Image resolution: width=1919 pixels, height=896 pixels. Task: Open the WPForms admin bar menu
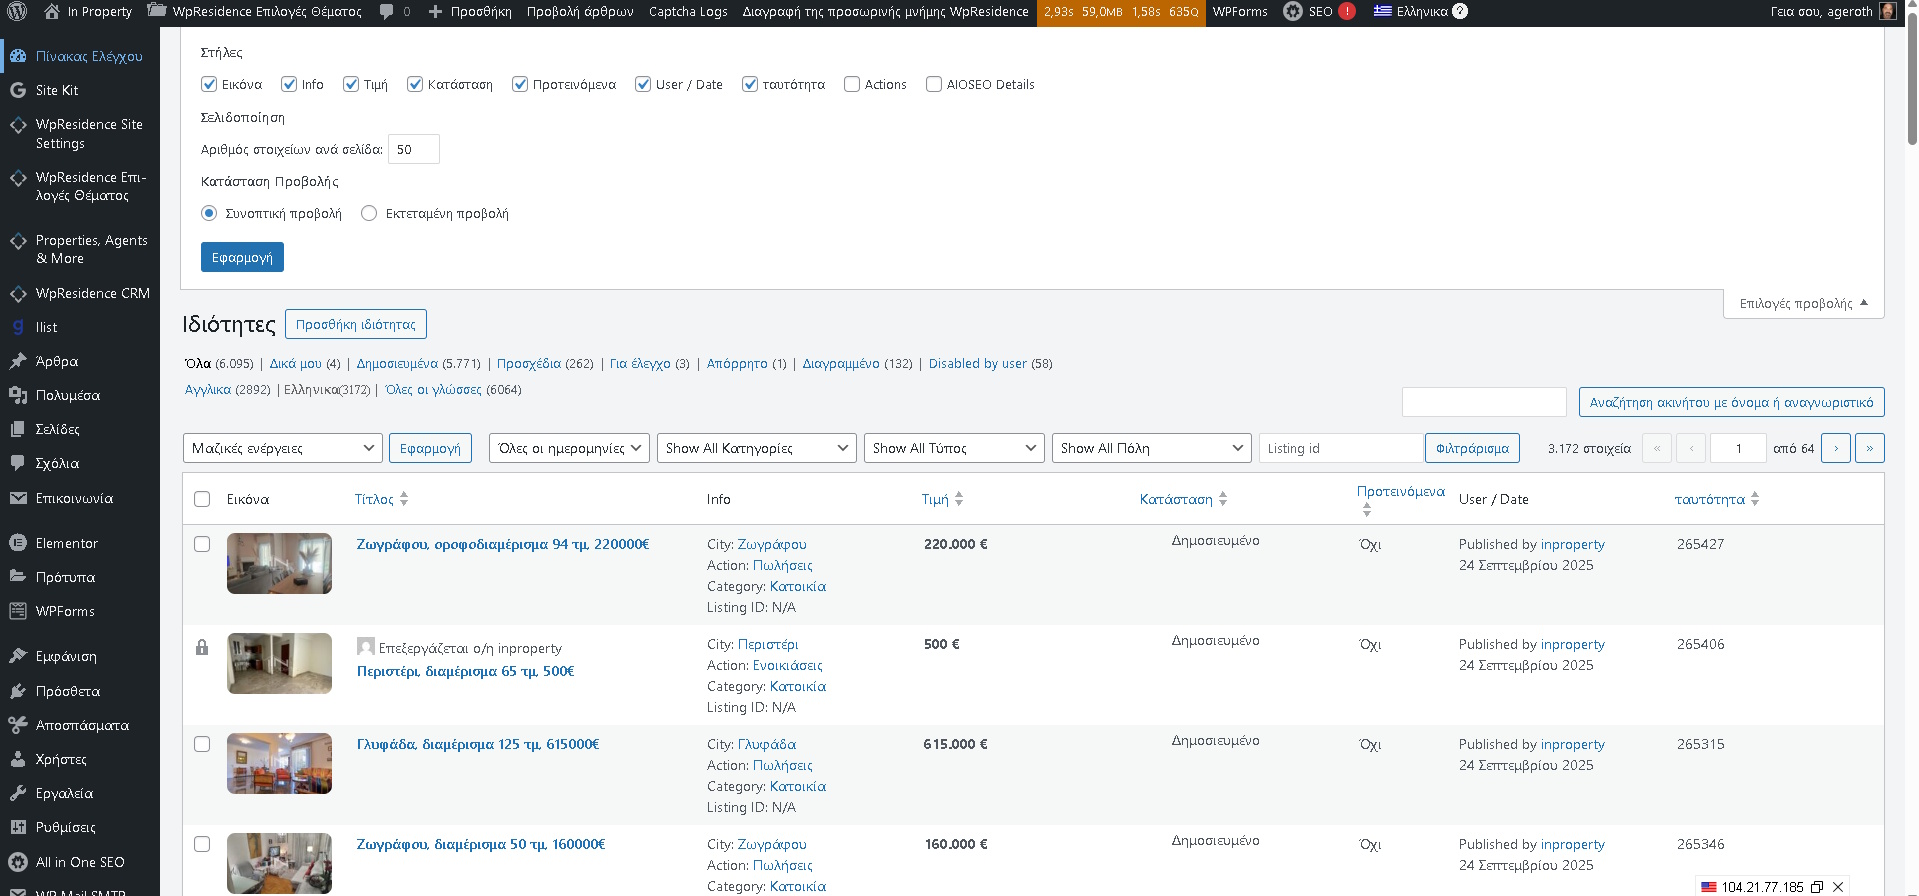[x=1240, y=12]
